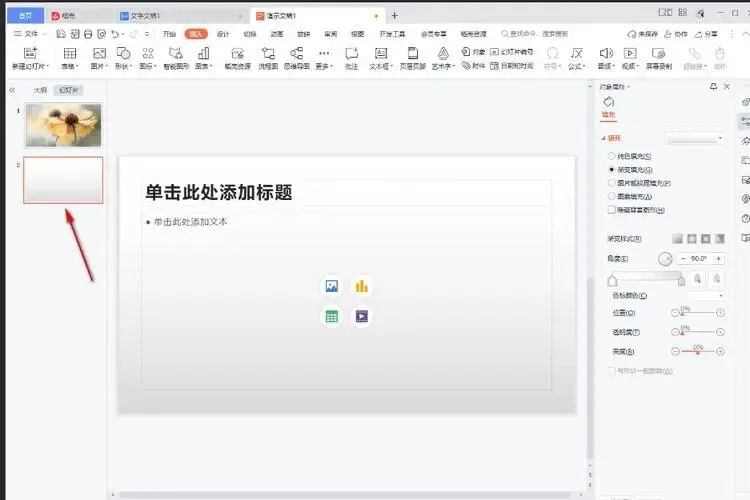Click the Undo arrow icon

[115, 34]
